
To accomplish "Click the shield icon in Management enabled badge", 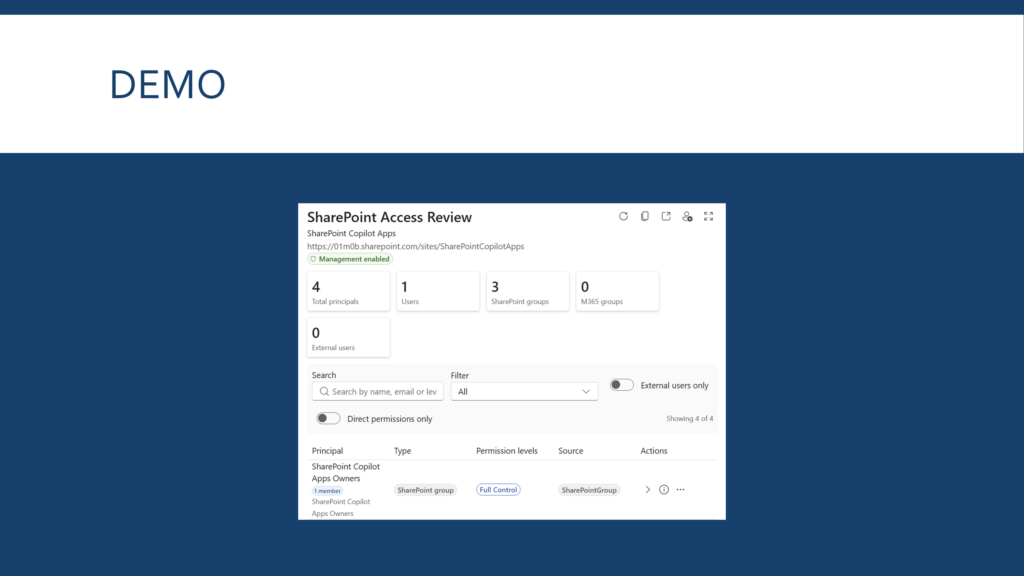I will click(313, 259).
